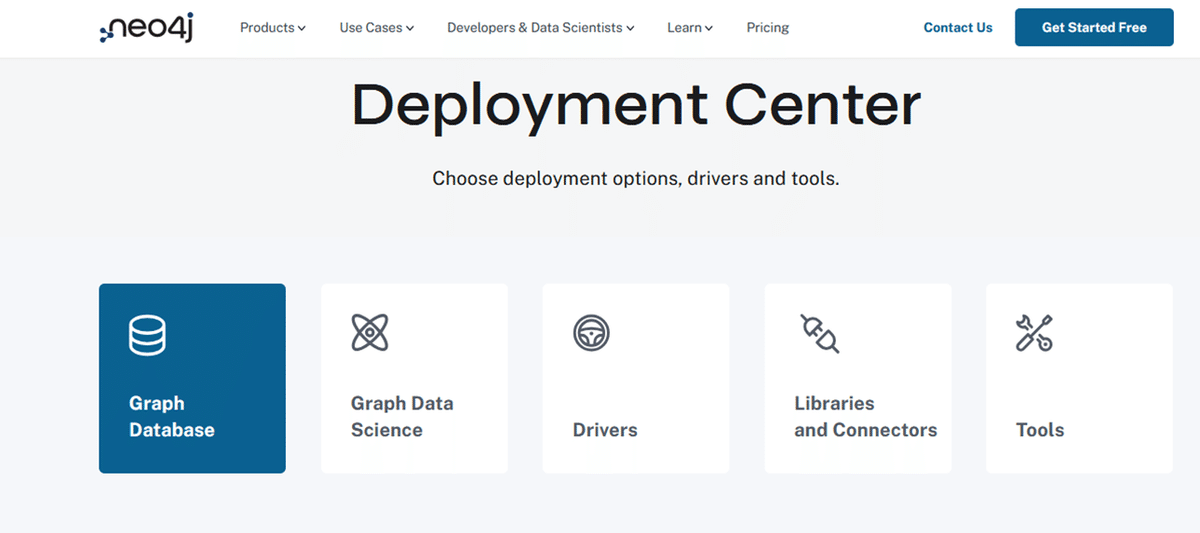Click the plug icon on Libraries and Connectors card
The height and width of the screenshot is (533, 1200).
coord(820,333)
